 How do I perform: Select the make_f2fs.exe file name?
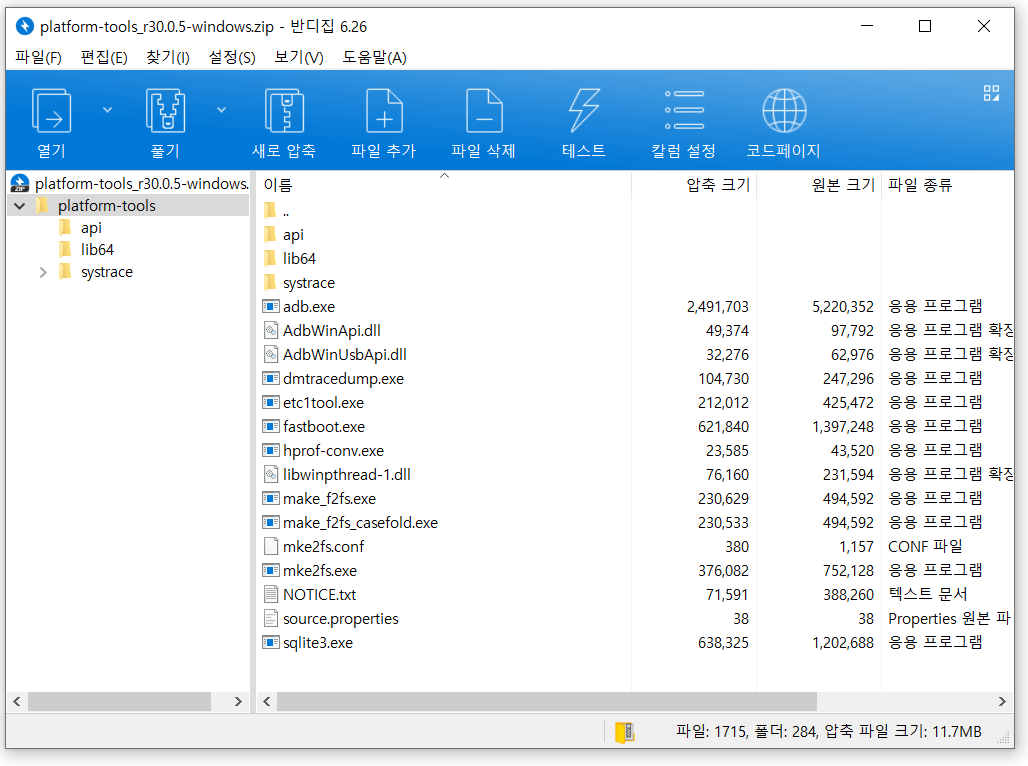tap(329, 499)
